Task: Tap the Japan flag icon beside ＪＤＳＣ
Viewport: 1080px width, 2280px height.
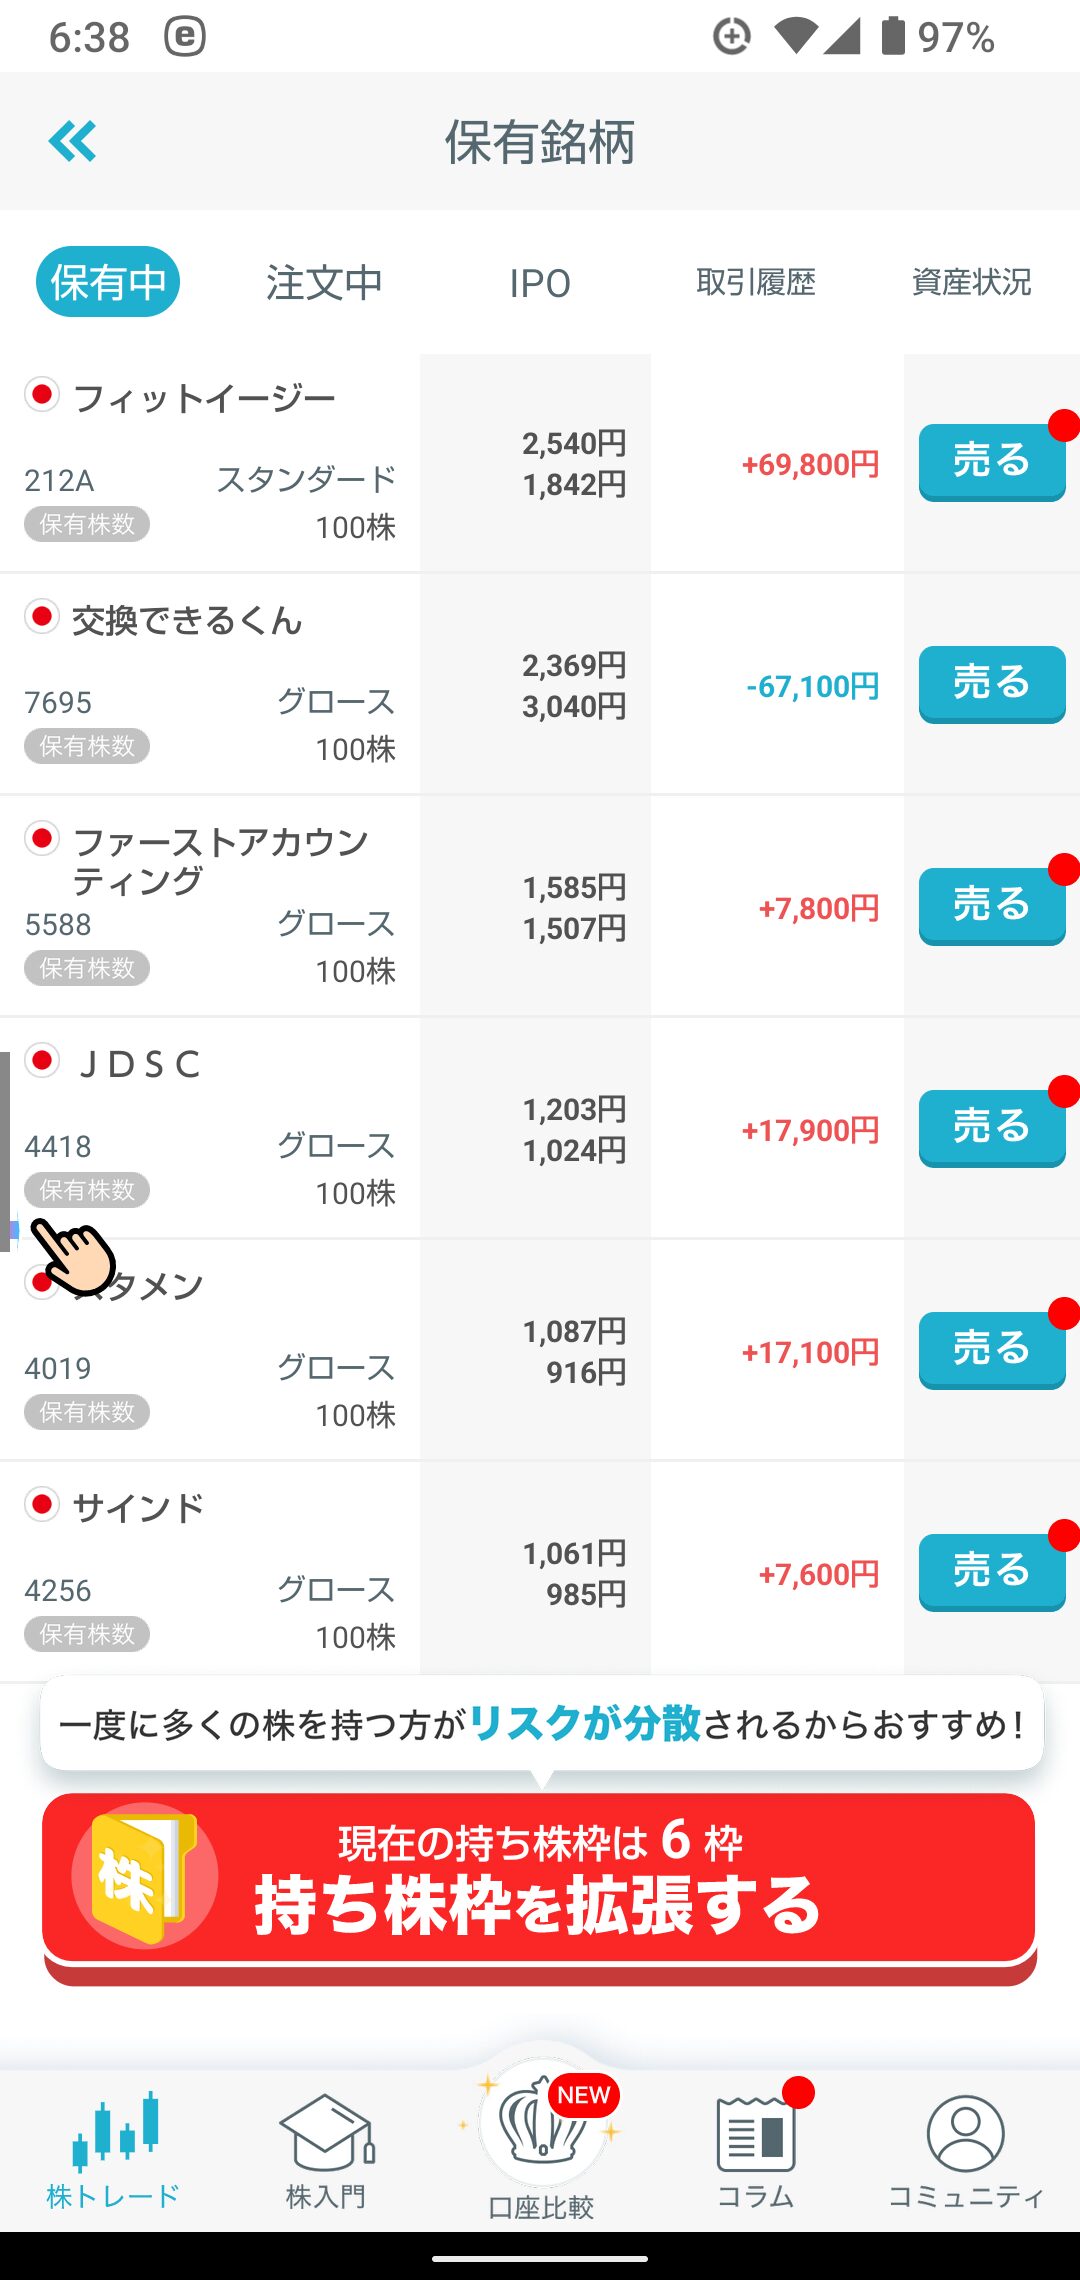Action: tap(42, 1060)
